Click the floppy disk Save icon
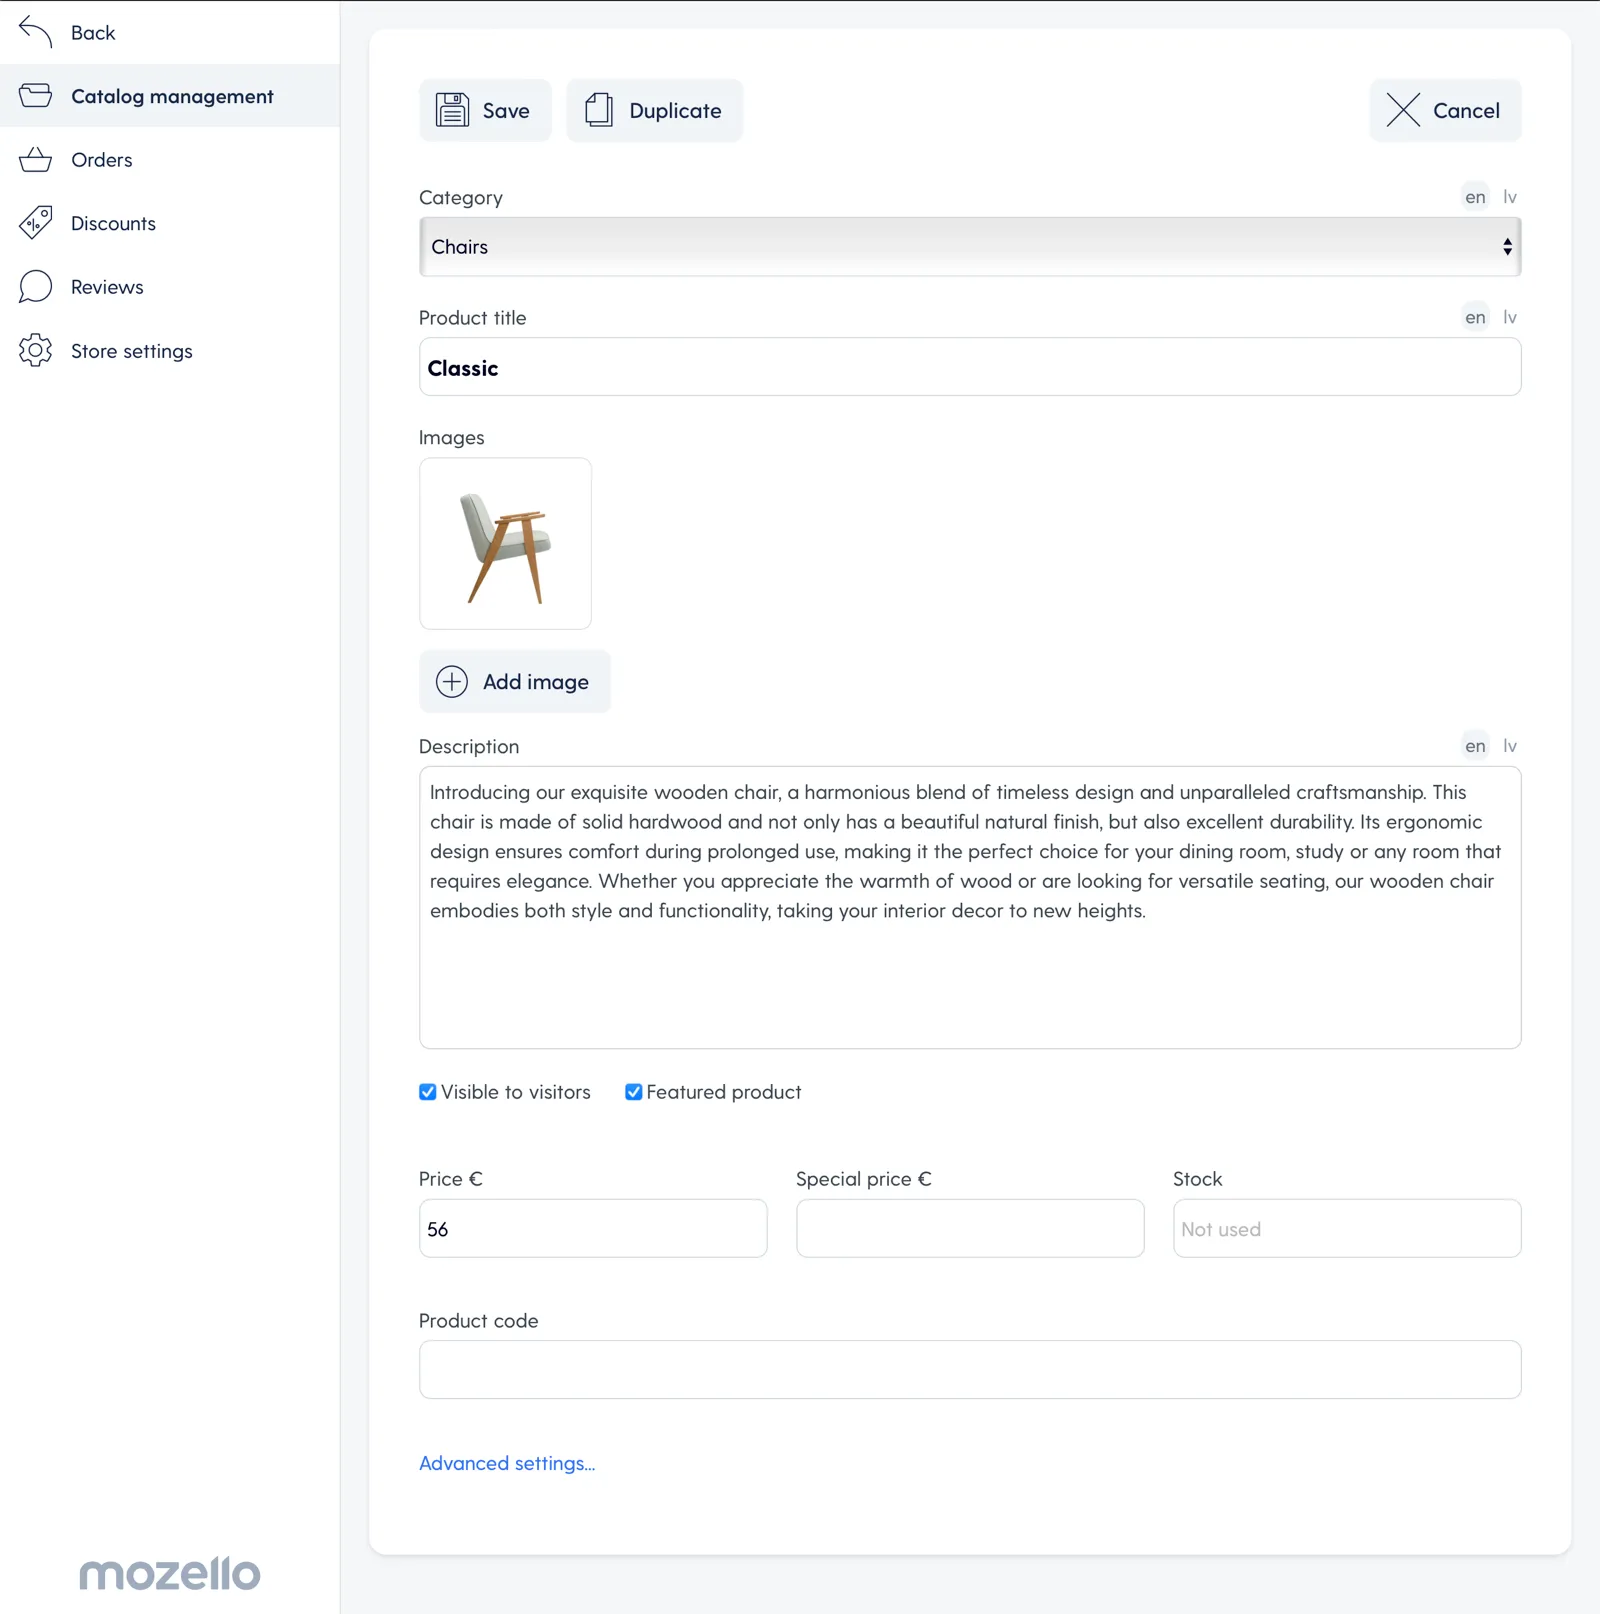This screenshot has width=1600, height=1614. (452, 110)
